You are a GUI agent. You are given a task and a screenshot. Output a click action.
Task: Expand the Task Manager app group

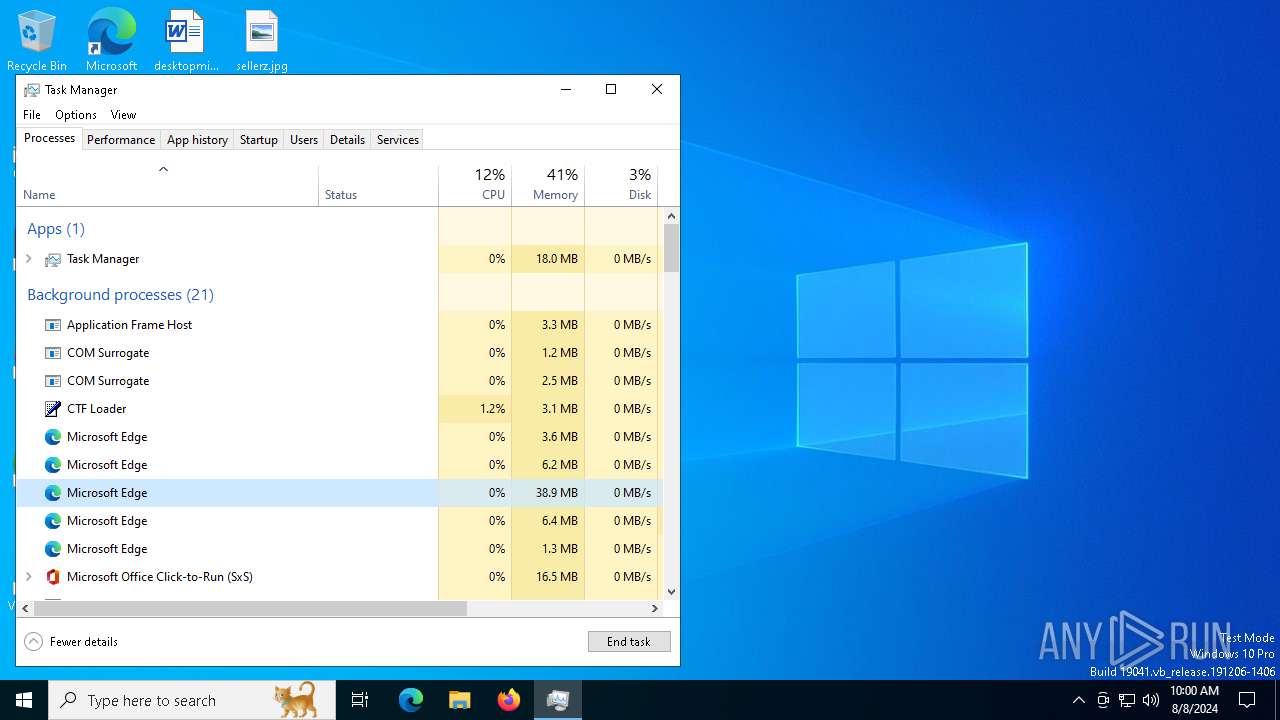click(x=29, y=259)
